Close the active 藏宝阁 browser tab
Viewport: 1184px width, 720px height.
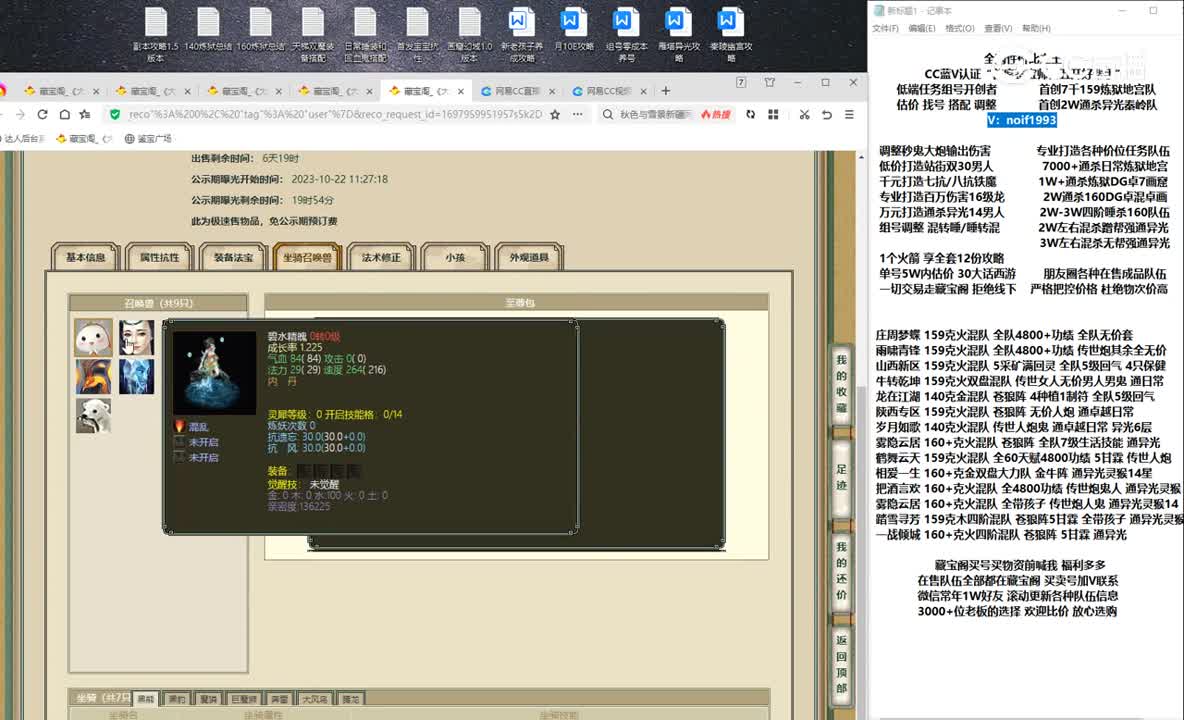(x=461, y=91)
